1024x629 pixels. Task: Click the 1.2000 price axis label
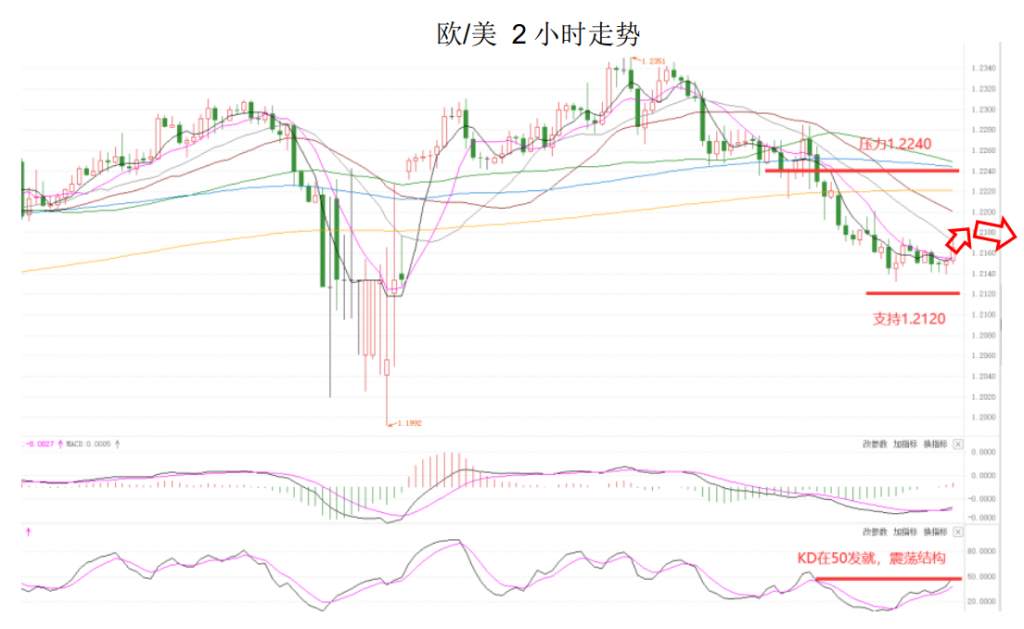coord(983,417)
